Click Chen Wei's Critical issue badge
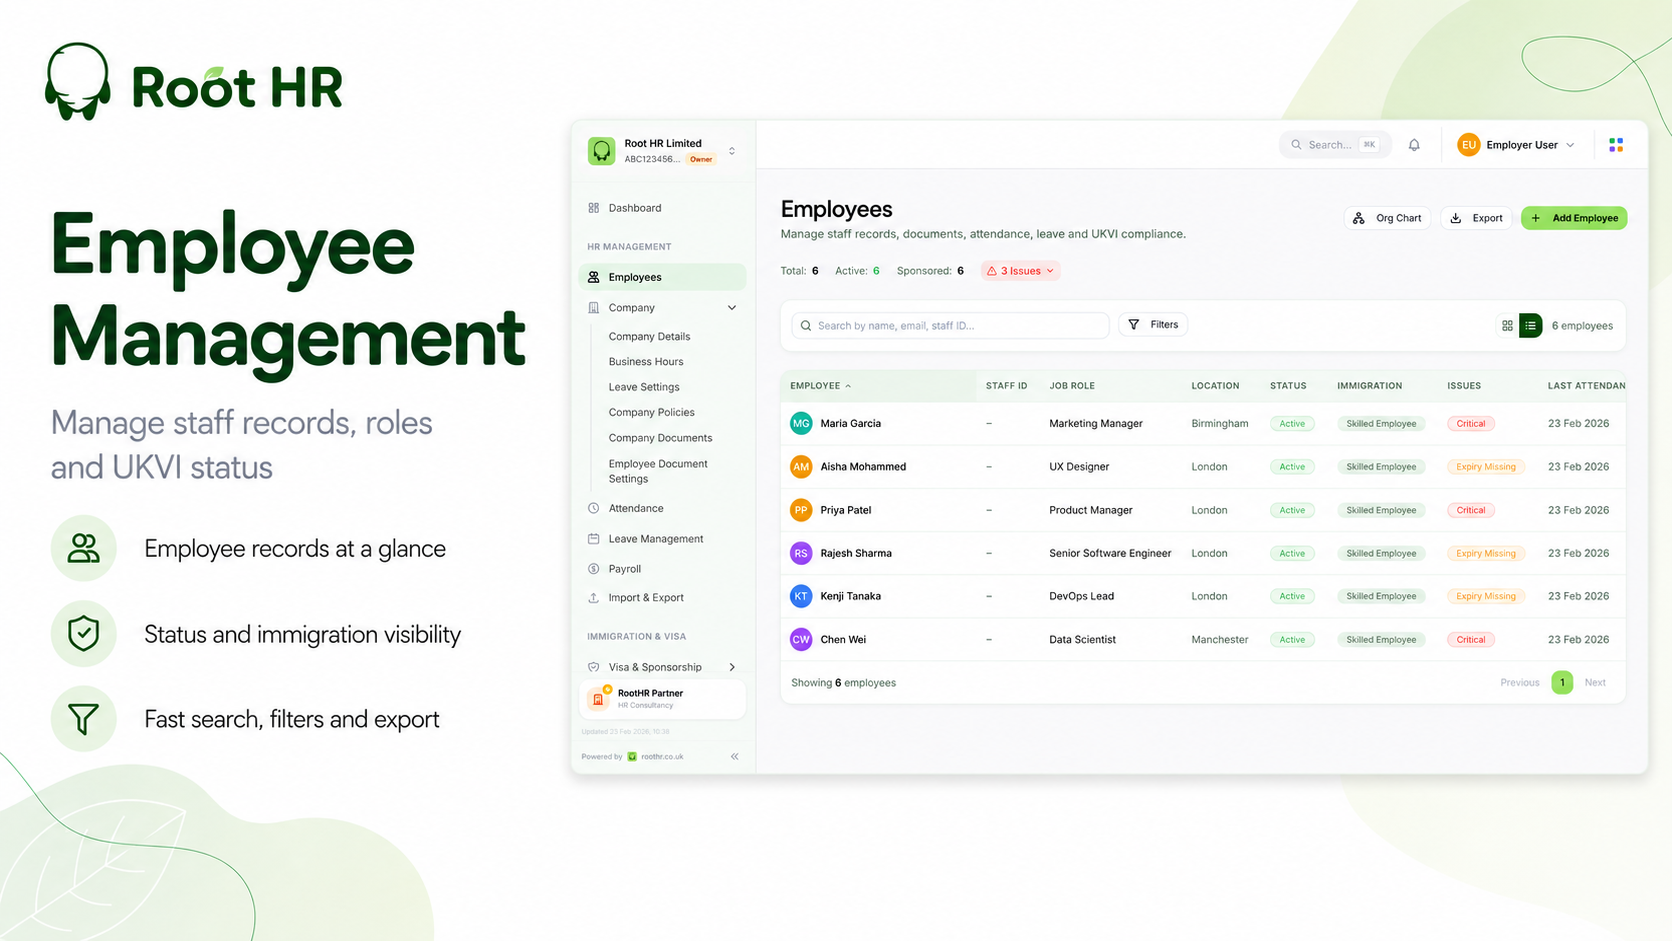Screen dimensions: 1672x941 pyautogui.click(x=1470, y=640)
